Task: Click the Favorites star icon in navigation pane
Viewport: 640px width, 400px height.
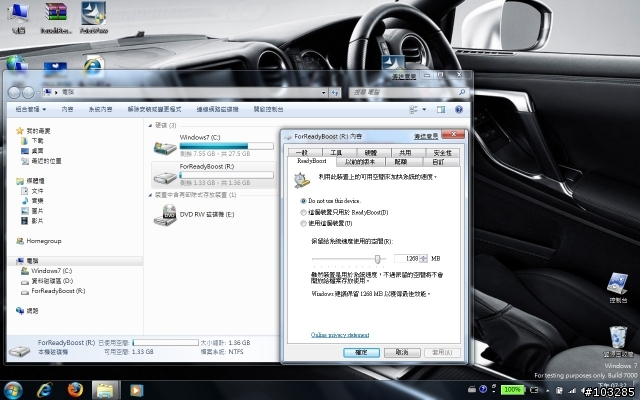Action: click(20, 131)
